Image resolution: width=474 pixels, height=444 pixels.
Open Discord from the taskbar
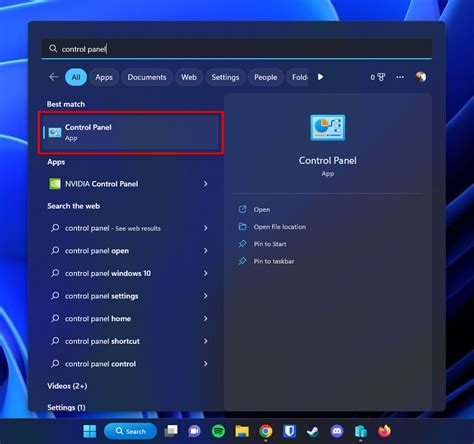[337, 431]
